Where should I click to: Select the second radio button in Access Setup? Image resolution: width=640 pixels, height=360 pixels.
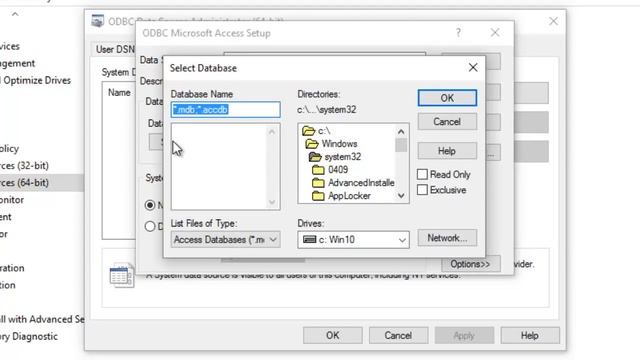[x=150, y=226]
